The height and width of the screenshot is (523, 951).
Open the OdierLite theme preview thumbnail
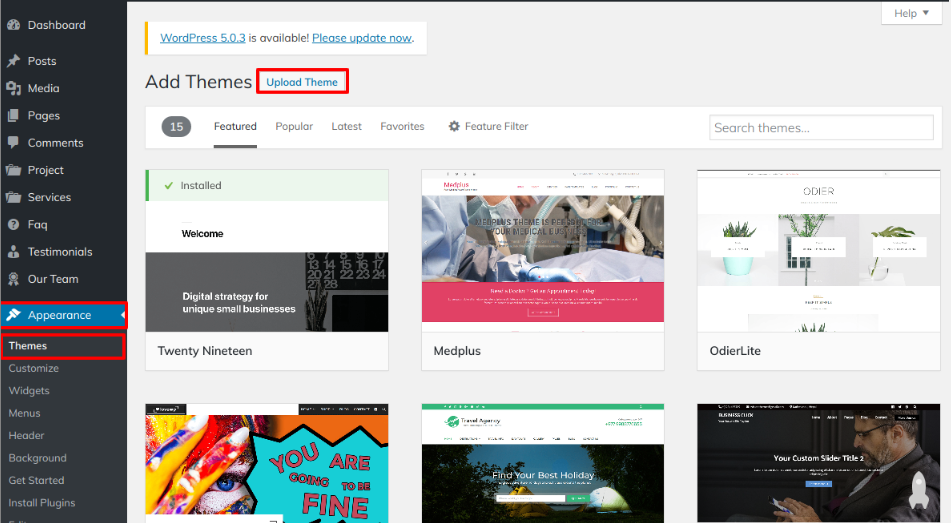(x=819, y=251)
